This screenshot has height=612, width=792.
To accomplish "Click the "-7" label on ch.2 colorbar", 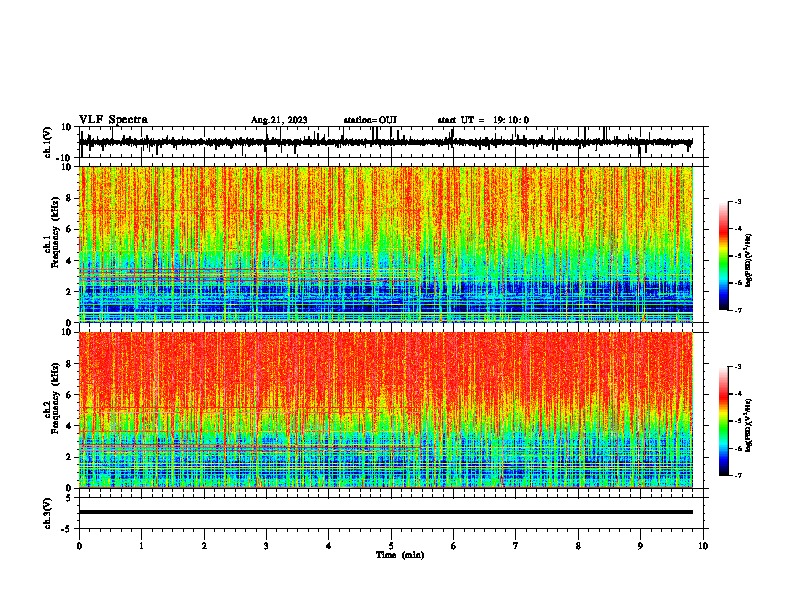I will (x=737, y=475).
